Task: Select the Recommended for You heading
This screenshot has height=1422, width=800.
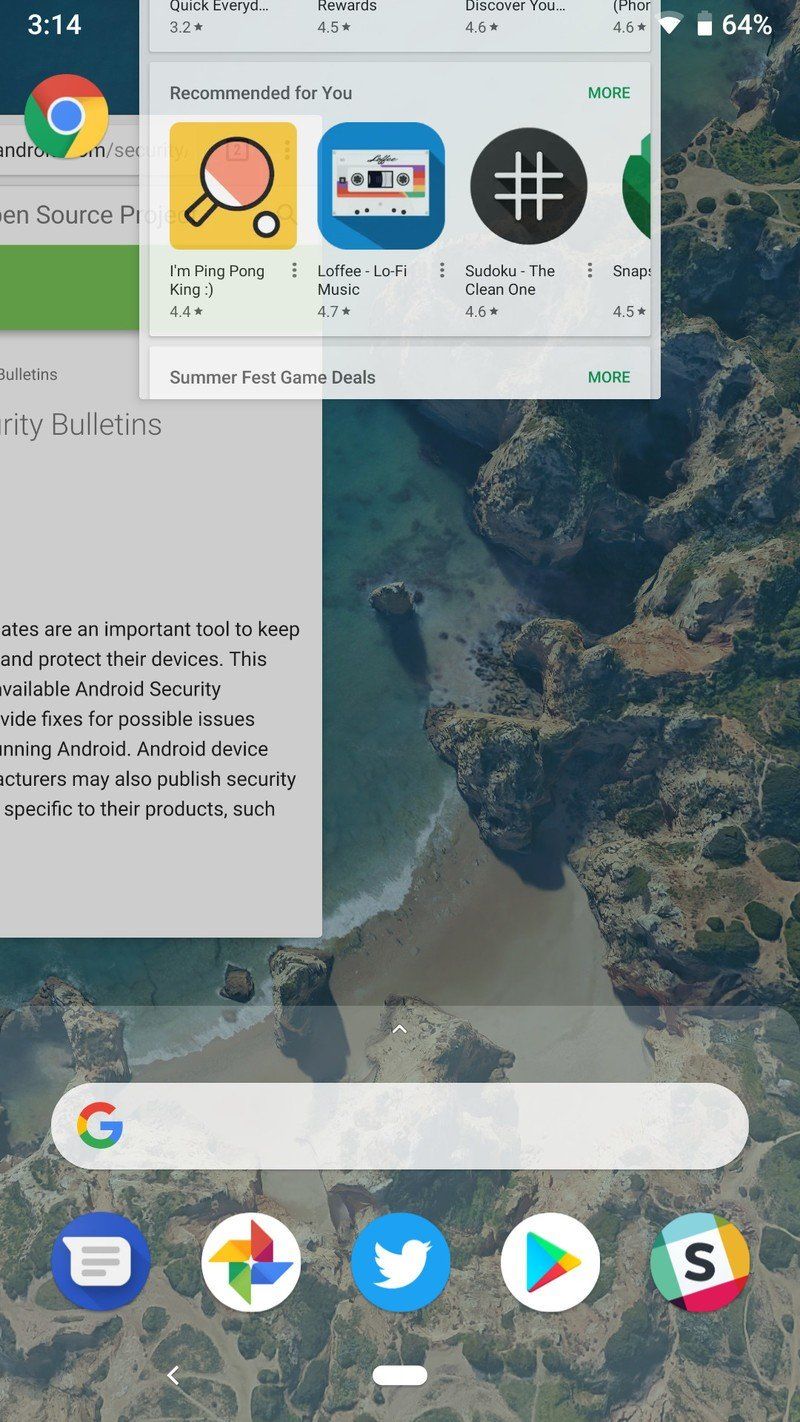Action: 261,93
